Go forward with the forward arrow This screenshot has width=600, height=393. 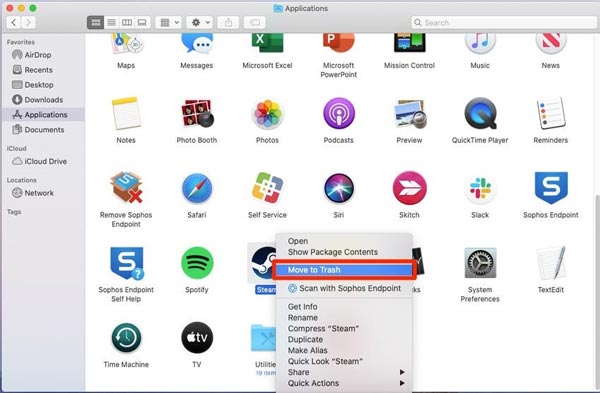tap(28, 23)
